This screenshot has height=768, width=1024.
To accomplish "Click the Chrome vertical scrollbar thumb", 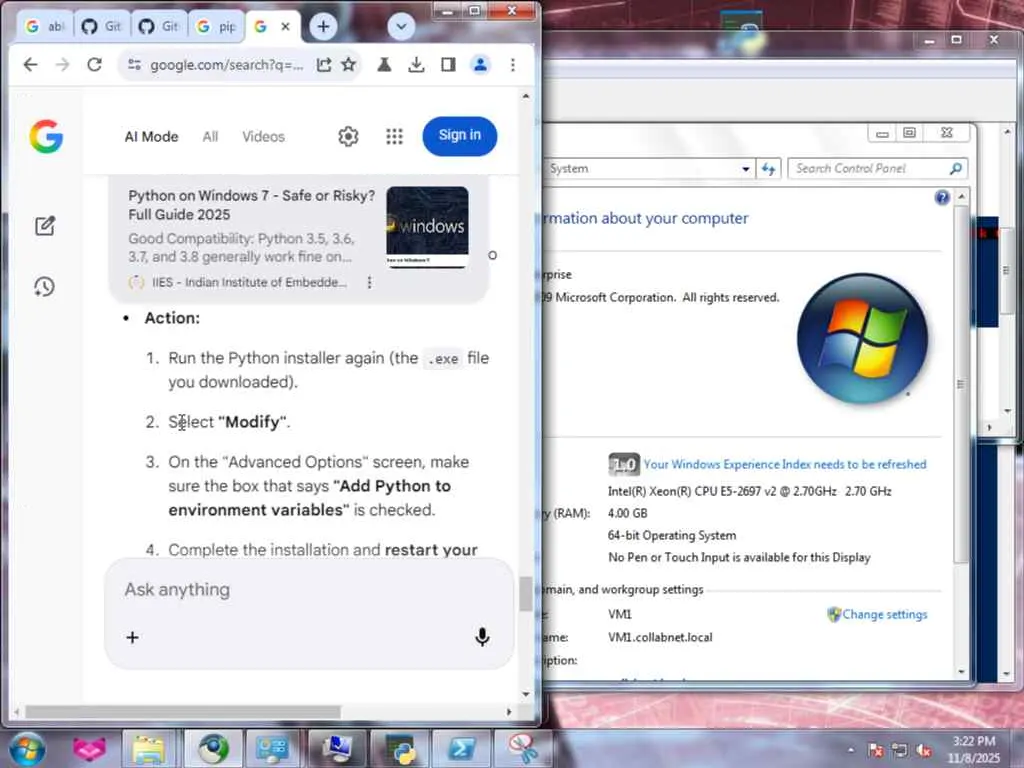I will (526, 594).
